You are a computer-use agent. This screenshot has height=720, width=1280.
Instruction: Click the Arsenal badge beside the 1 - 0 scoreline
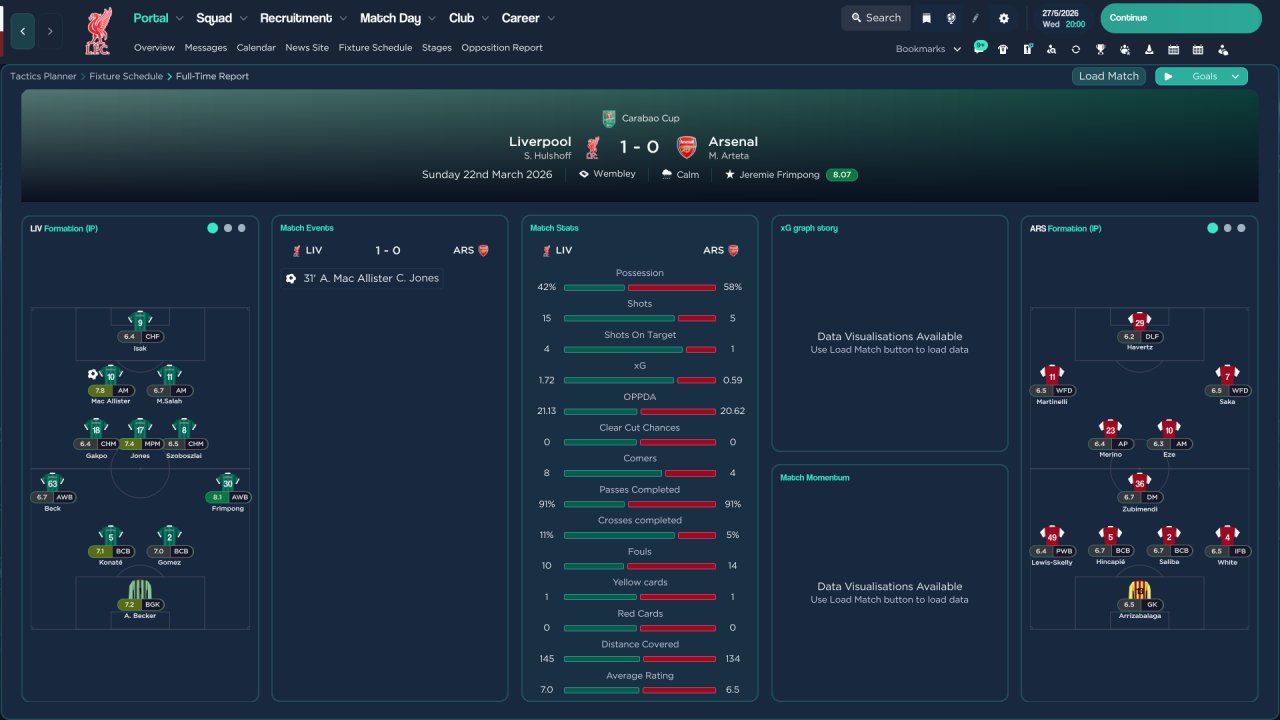pyautogui.click(x=687, y=148)
